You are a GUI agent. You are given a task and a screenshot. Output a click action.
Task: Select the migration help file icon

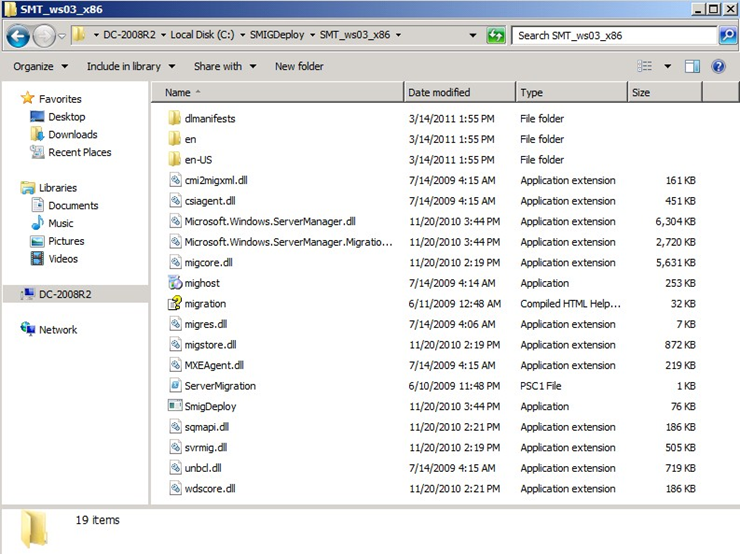pos(175,303)
